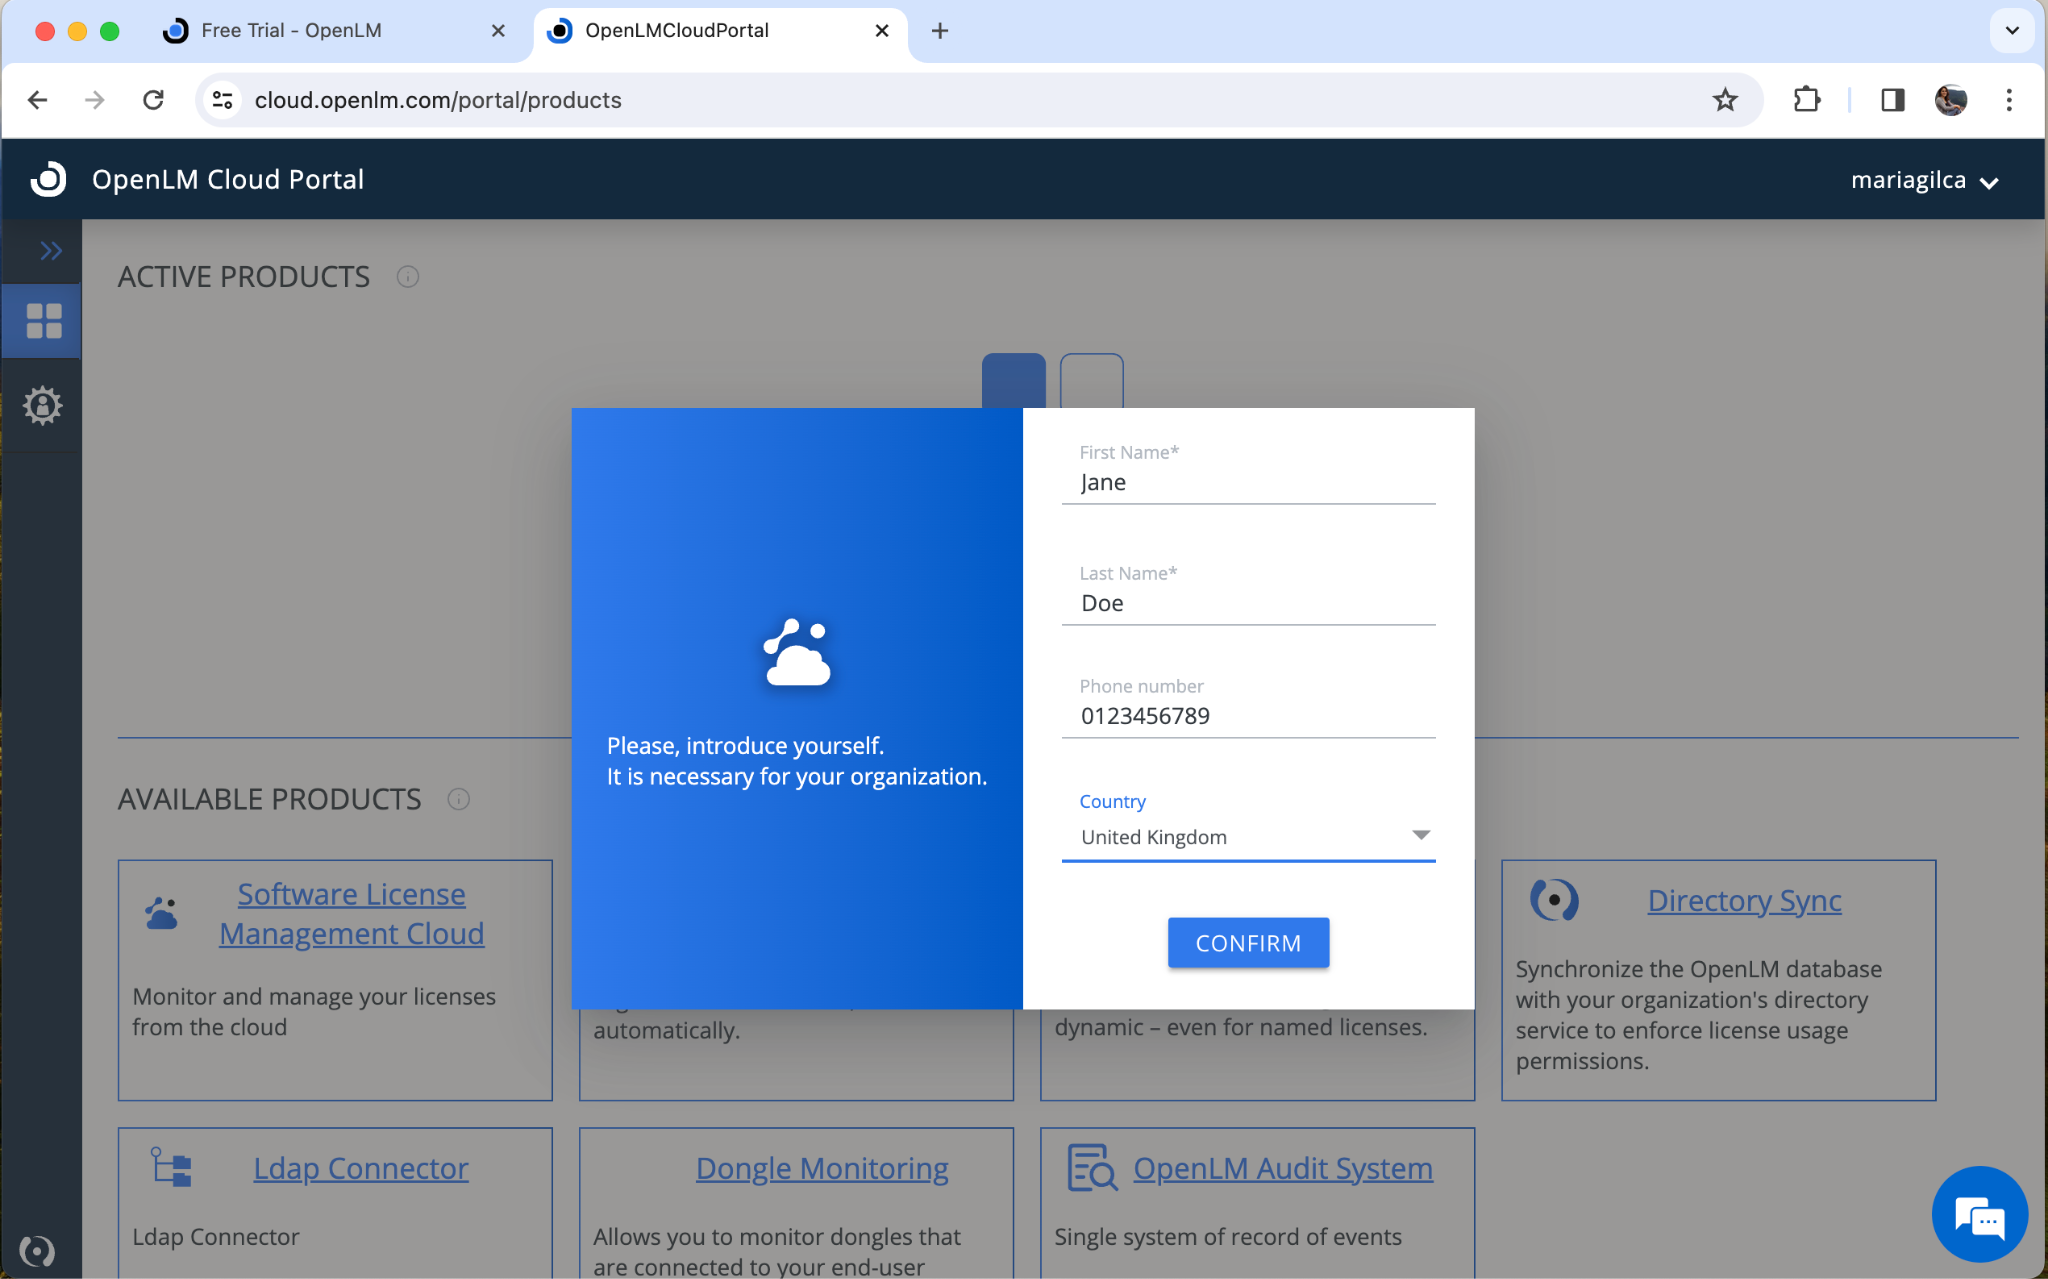Screen dimensions: 2048x1279
Task: Expand the sidebar with double-chevron icon
Action: 50,250
